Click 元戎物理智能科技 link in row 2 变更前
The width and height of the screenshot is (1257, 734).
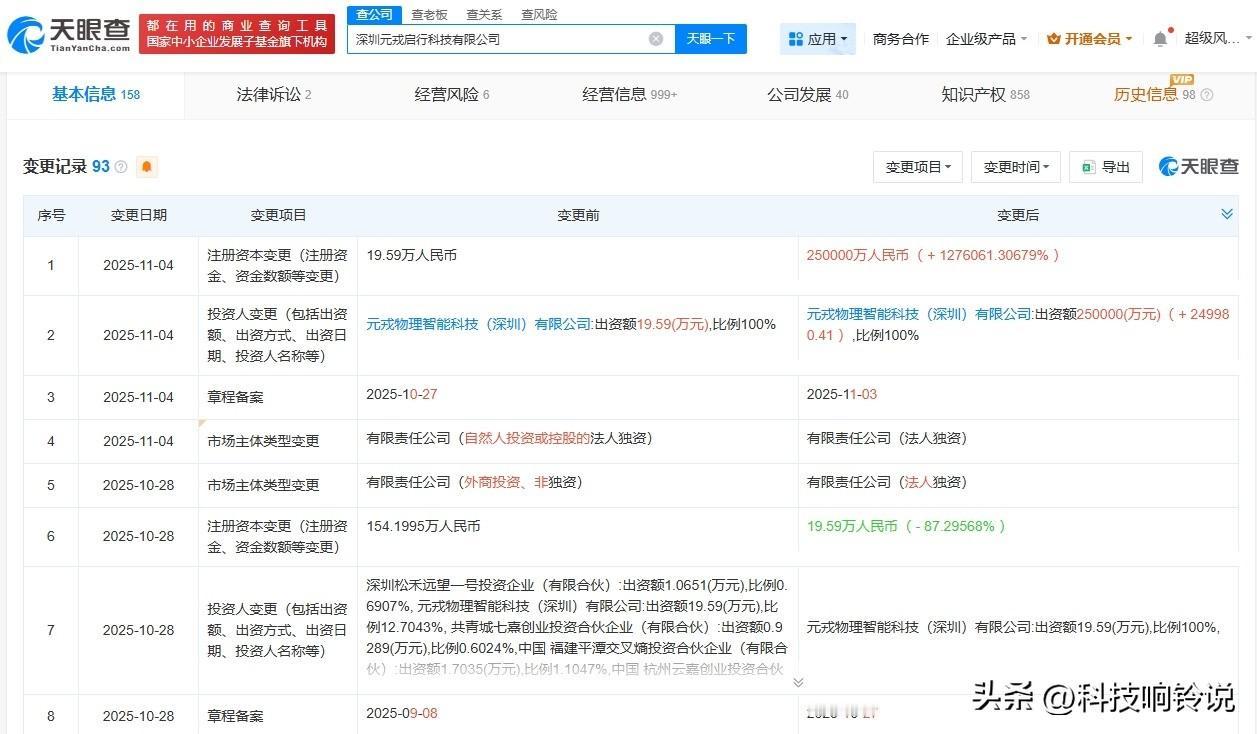[480, 324]
